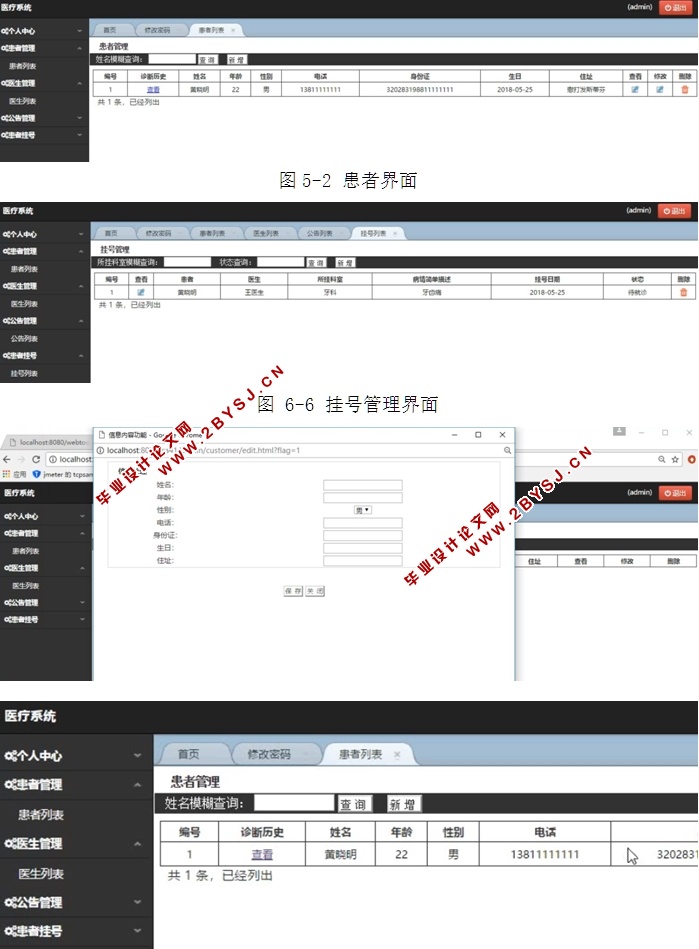Click the red trash icon in the 挂号管理 table row
The image size is (699, 949).
[684, 292]
